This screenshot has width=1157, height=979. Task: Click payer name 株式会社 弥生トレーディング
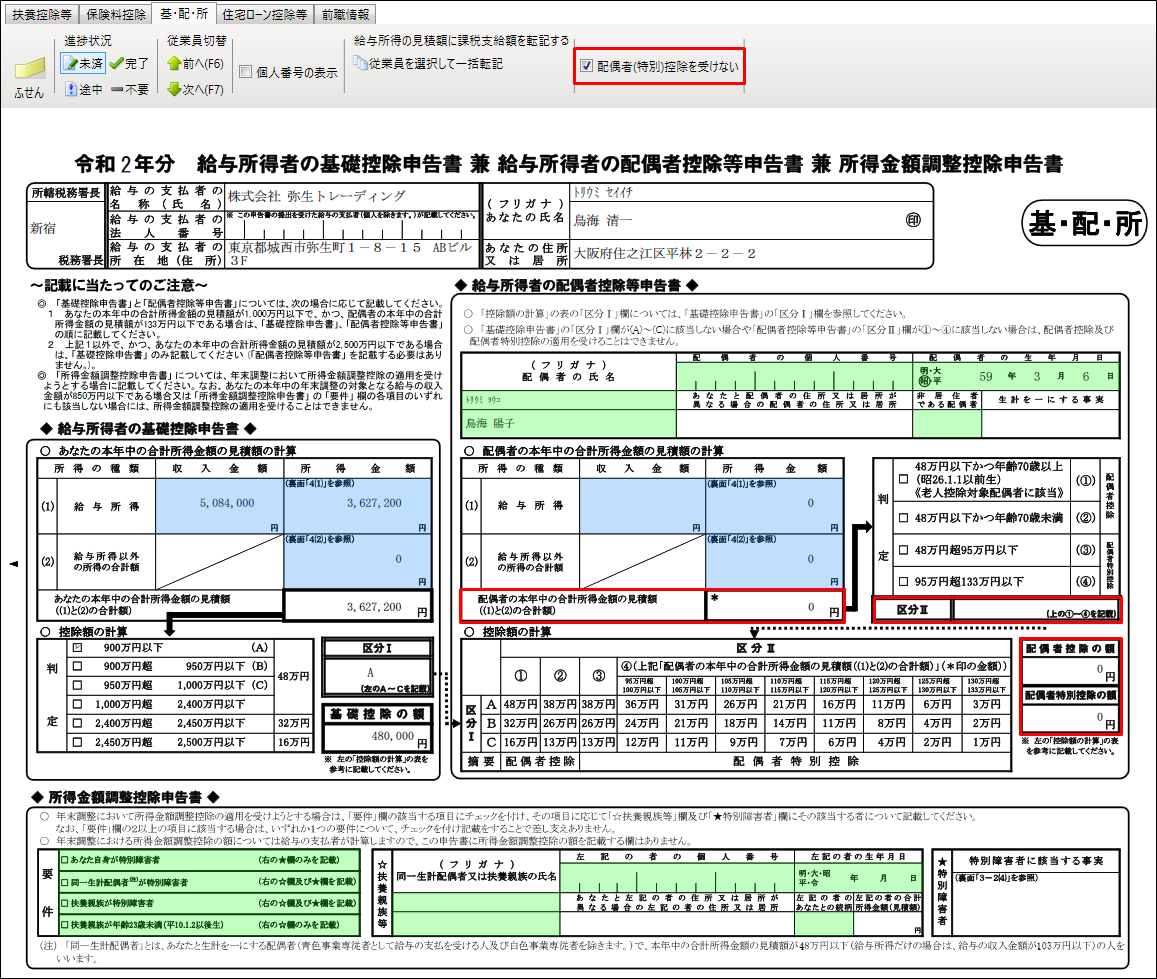pos(317,196)
